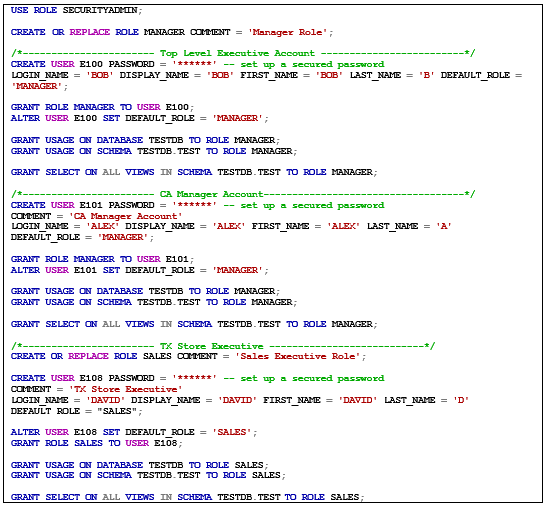
Task: Click the user name E100 after CREATE USER
Action: (x=91, y=64)
